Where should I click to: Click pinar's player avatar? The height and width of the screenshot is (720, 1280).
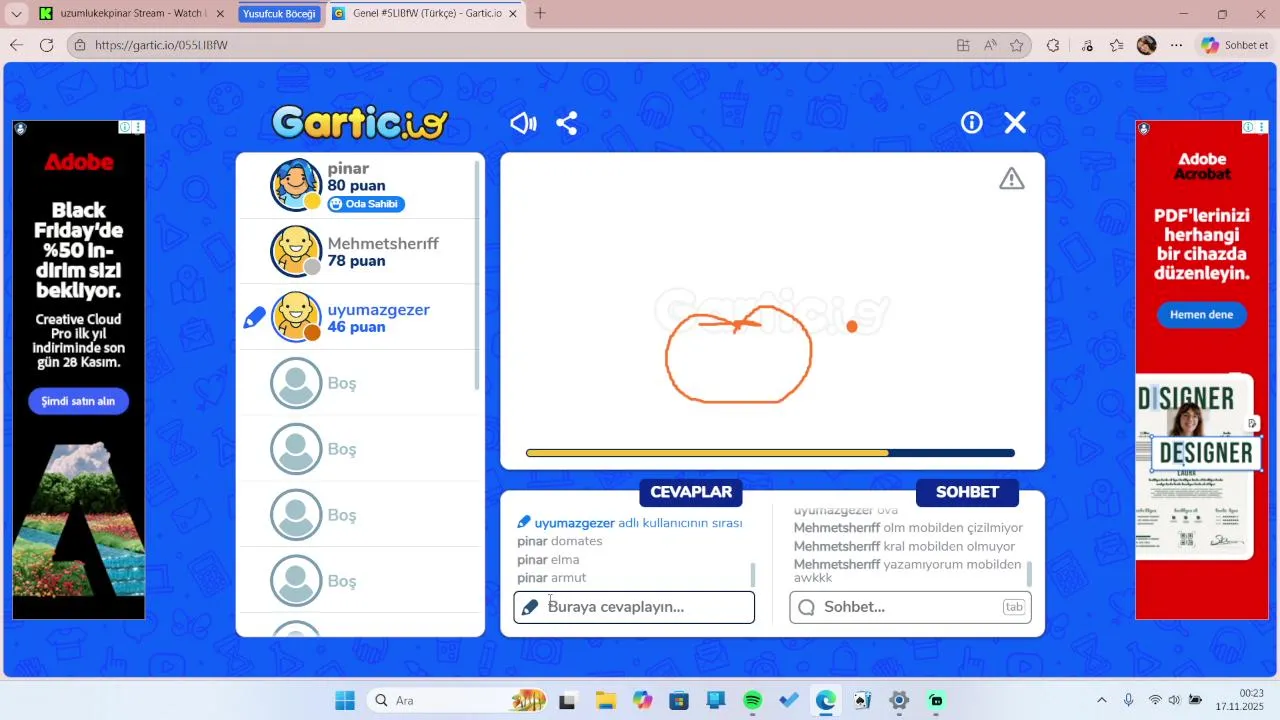pos(296,185)
